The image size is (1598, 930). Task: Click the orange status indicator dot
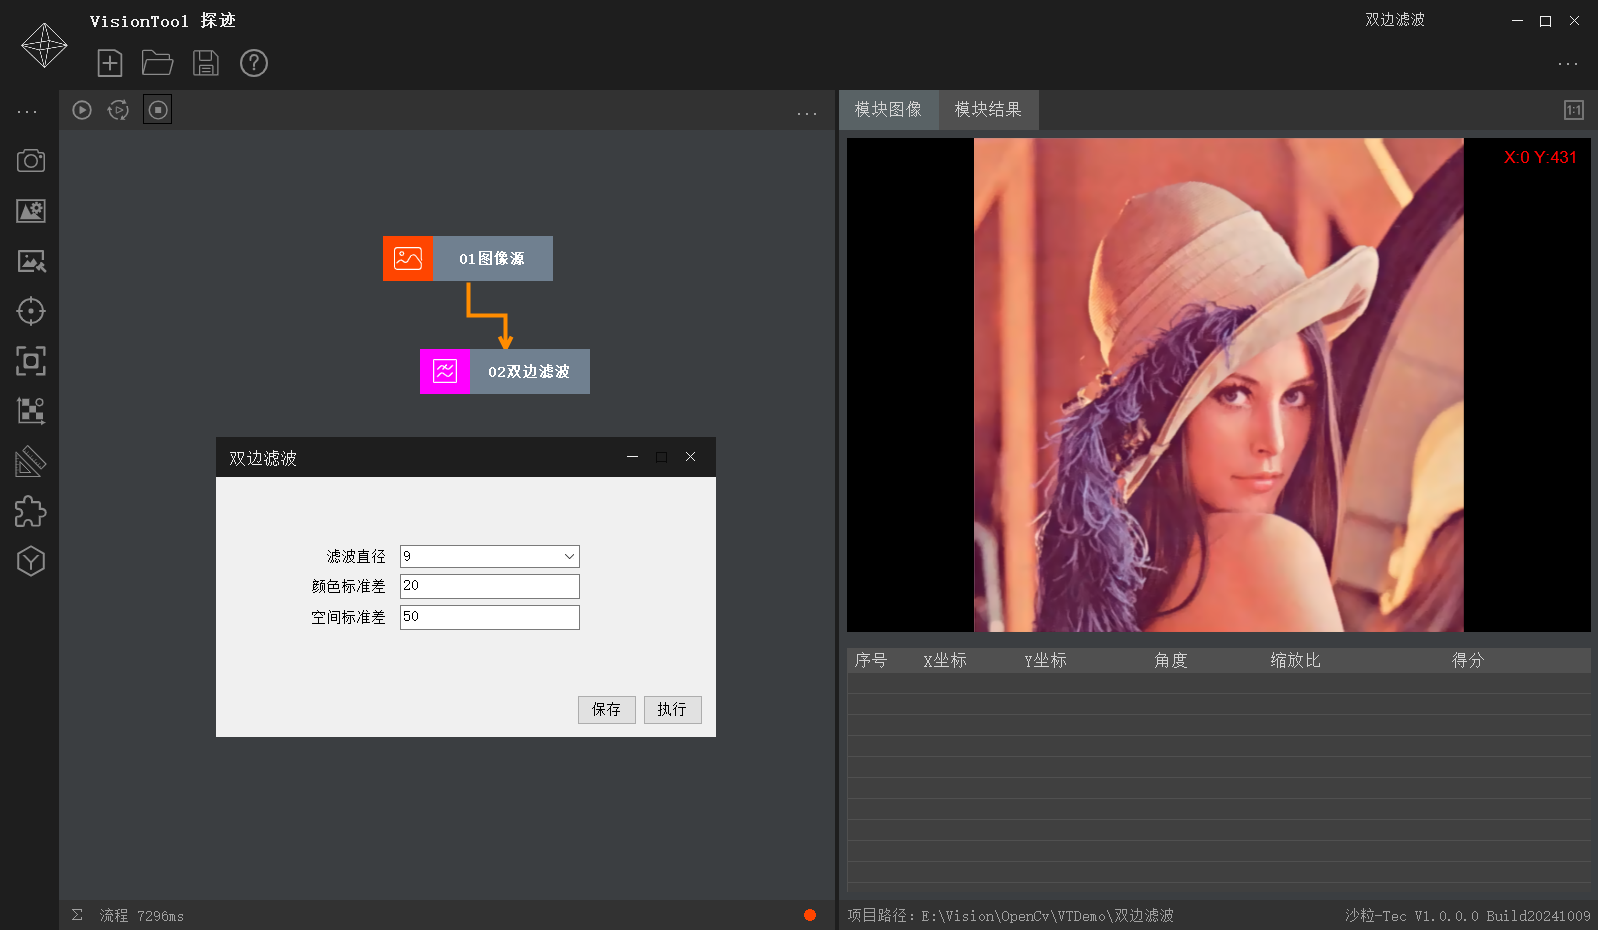tap(810, 915)
